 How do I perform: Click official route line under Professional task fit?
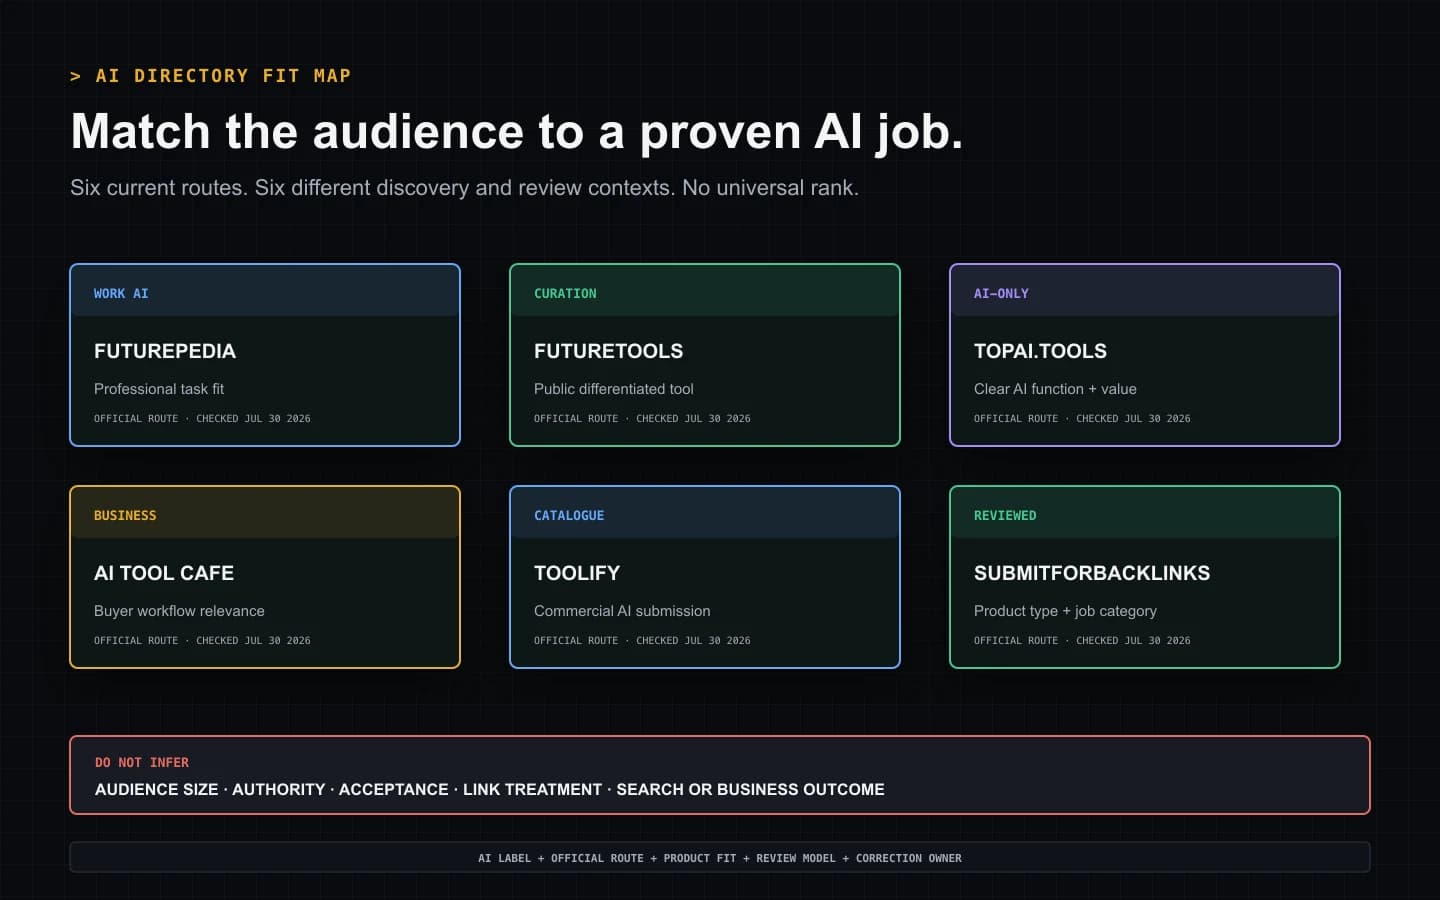tap(202, 418)
